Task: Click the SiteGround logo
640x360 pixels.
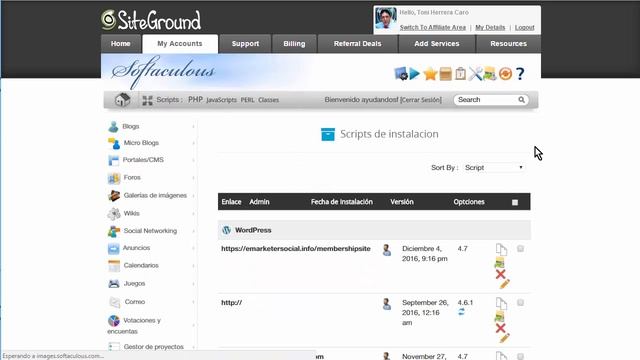Action: tap(151, 20)
